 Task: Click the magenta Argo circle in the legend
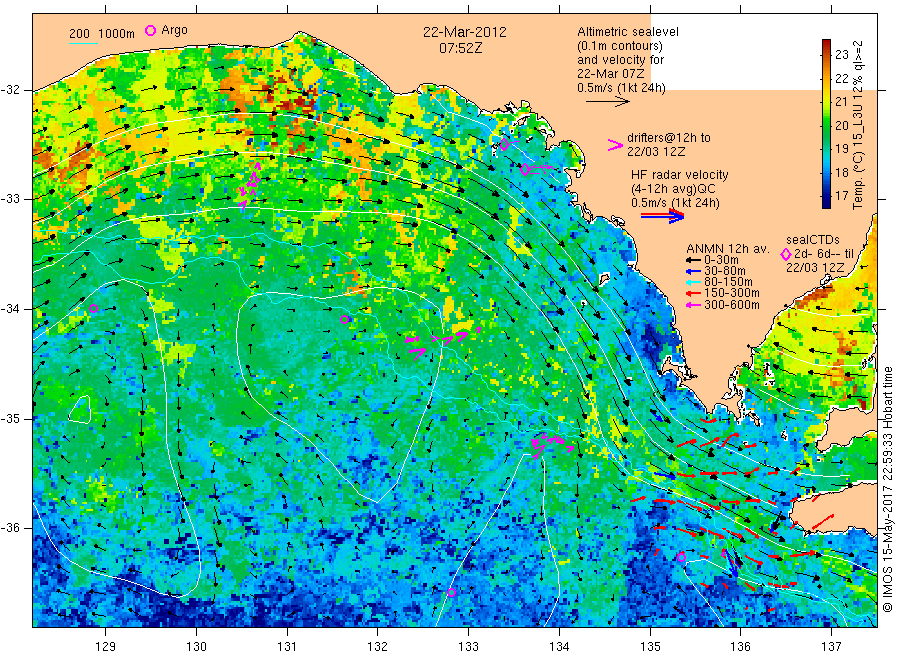coord(150,30)
